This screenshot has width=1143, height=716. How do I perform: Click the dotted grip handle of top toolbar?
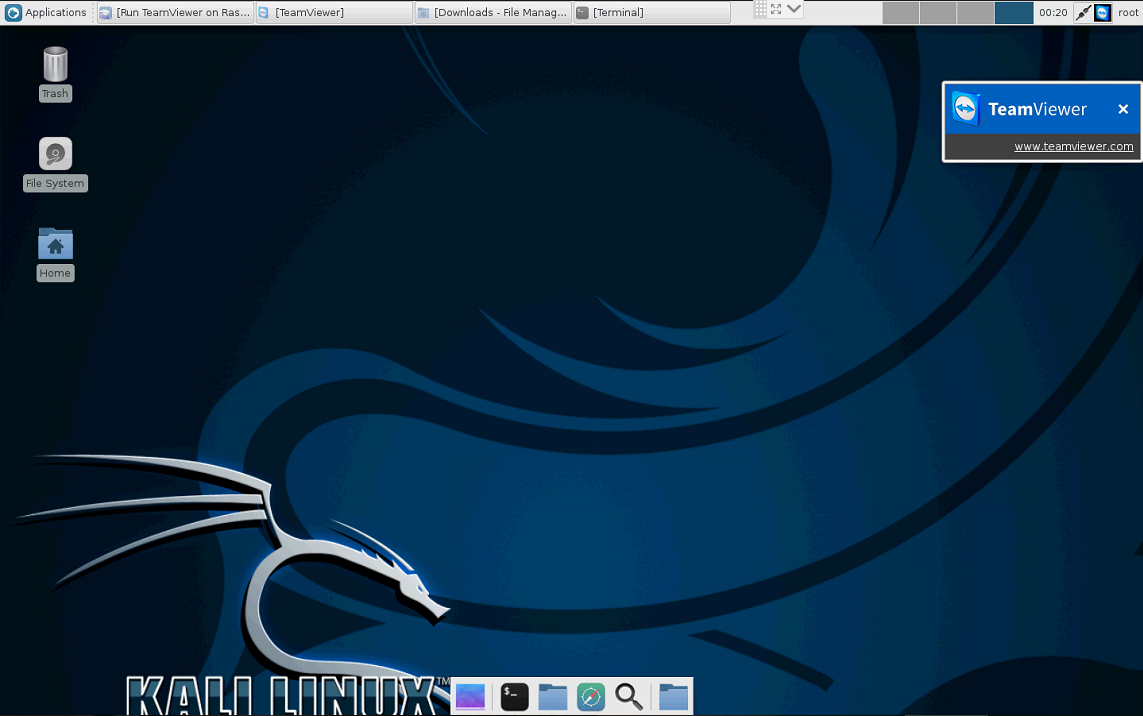760,9
